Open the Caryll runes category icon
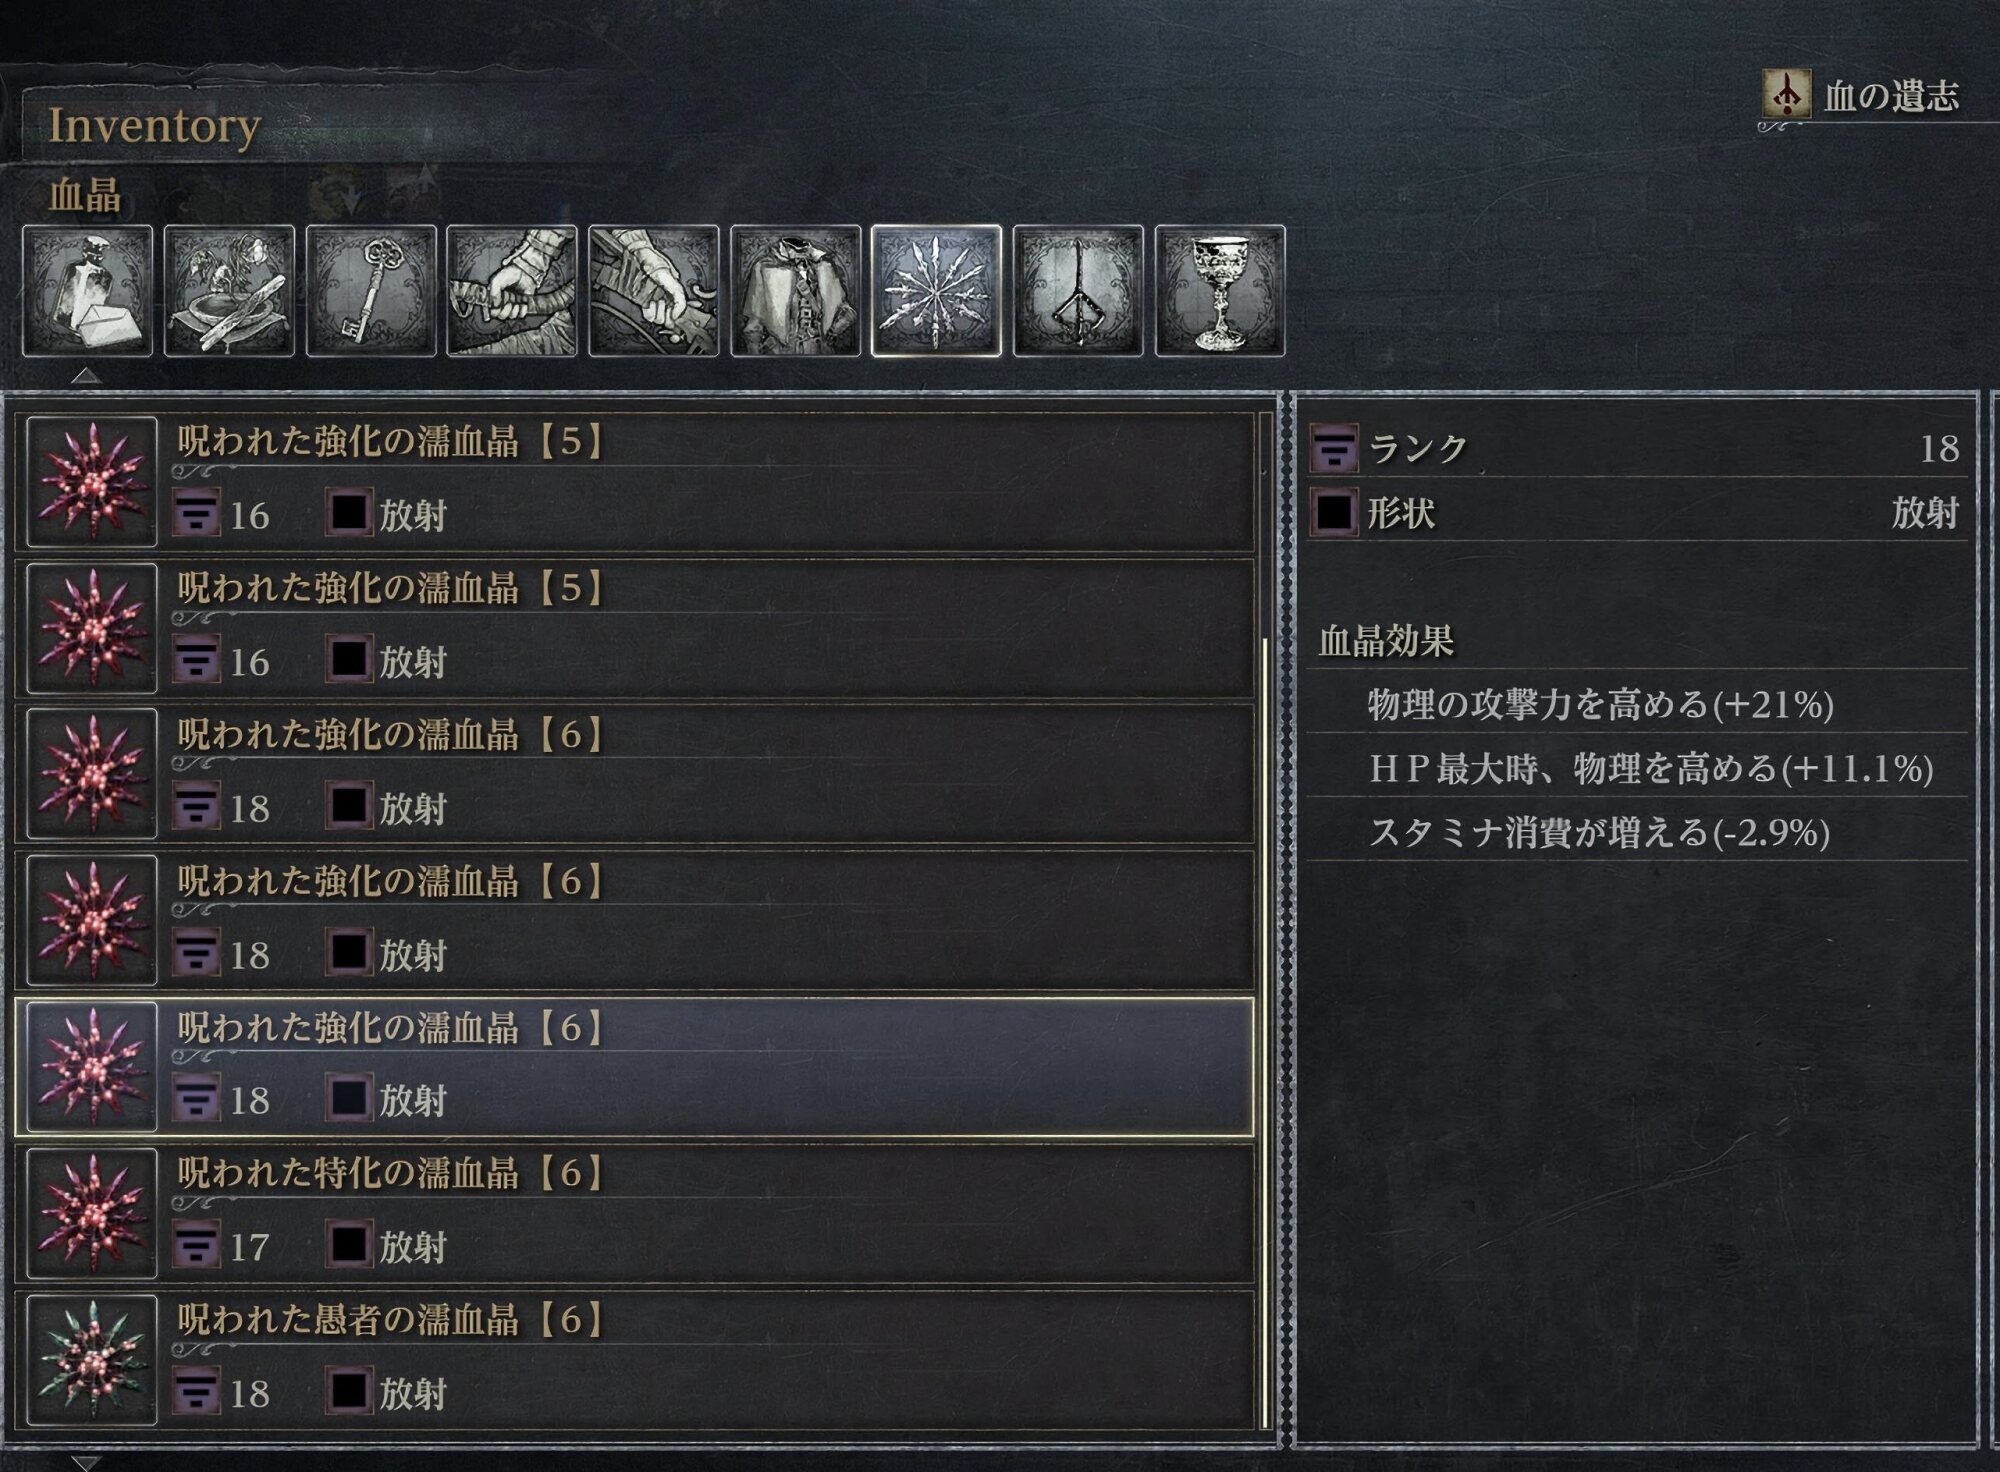Image resolution: width=2000 pixels, height=1472 pixels. pos(1079,291)
